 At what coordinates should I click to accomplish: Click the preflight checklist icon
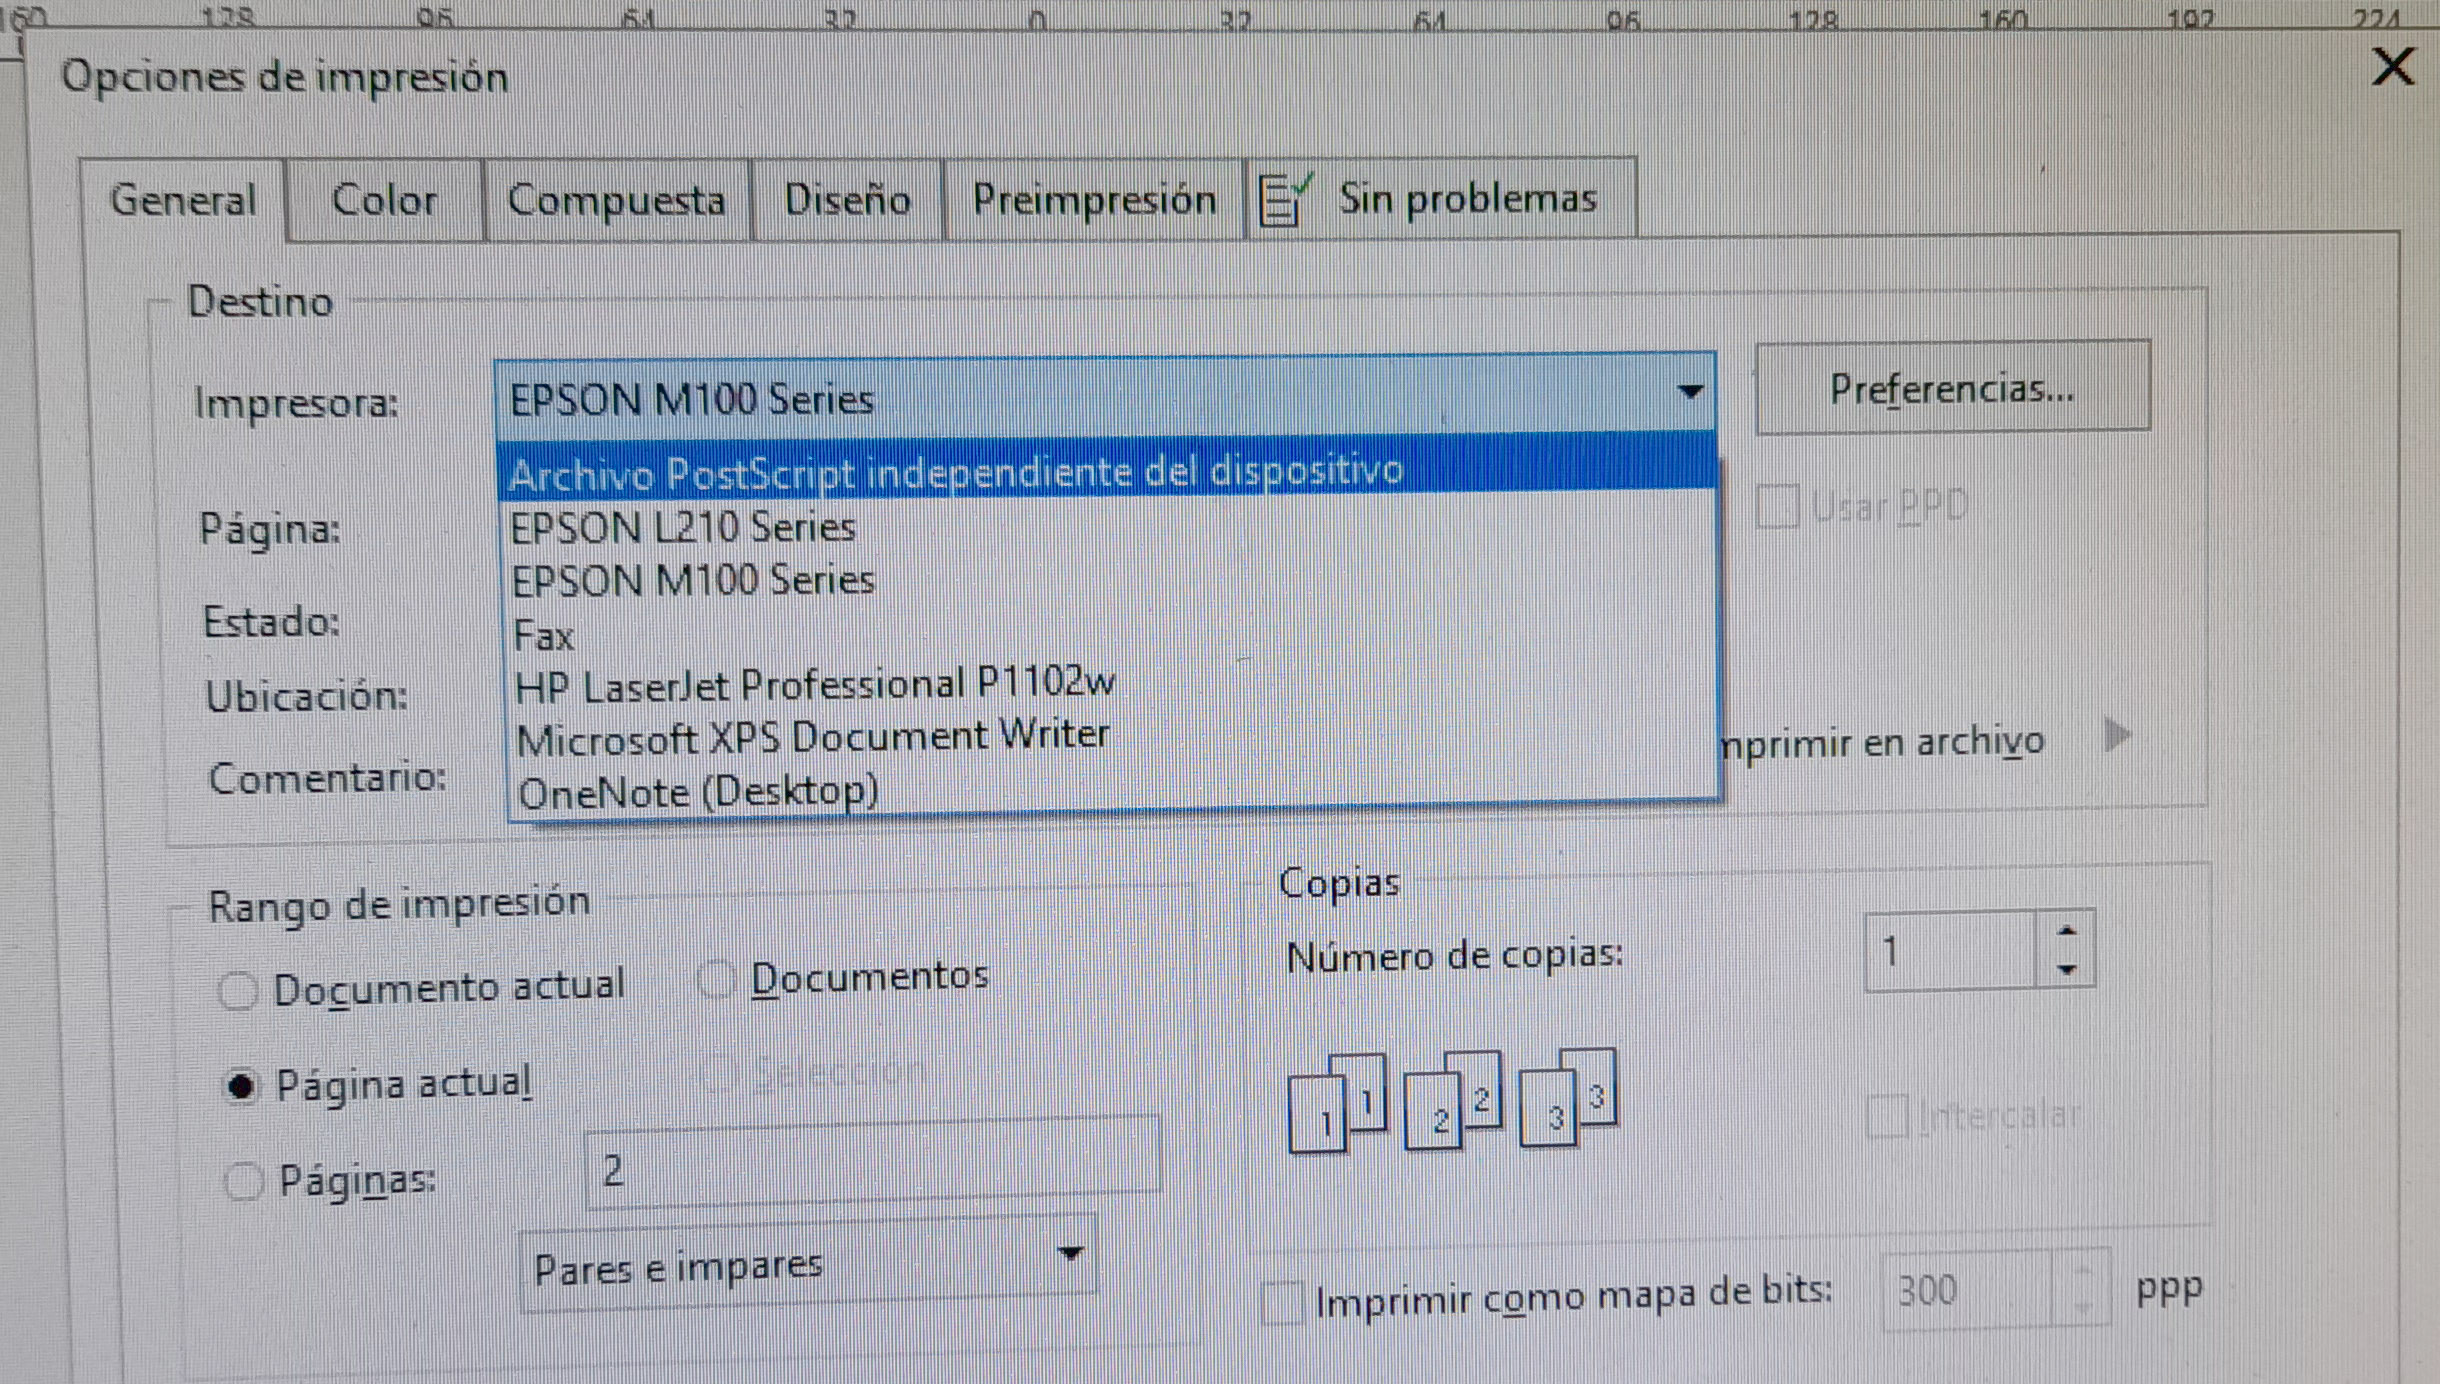click(1284, 199)
